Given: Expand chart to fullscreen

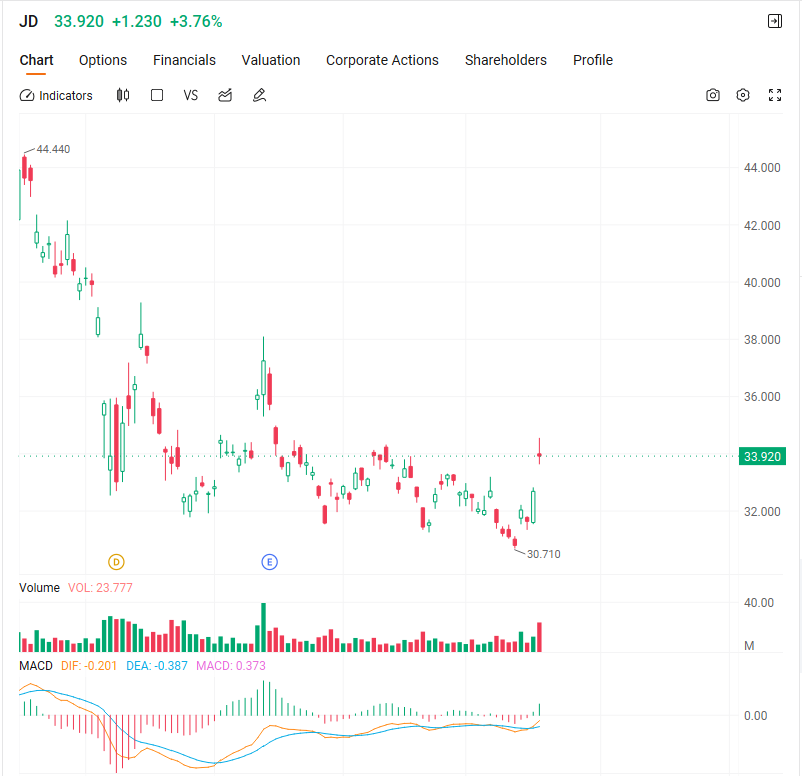Looking at the screenshot, I should [x=775, y=95].
